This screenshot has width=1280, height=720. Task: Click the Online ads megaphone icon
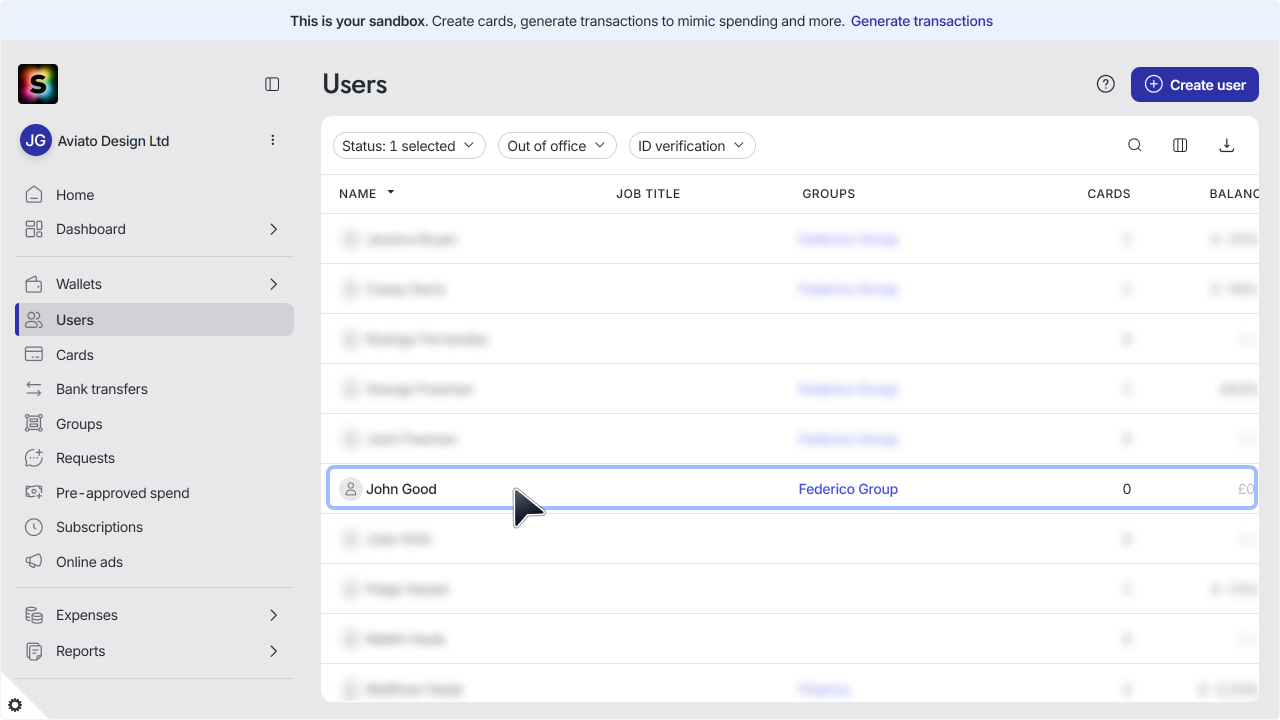pos(34,562)
